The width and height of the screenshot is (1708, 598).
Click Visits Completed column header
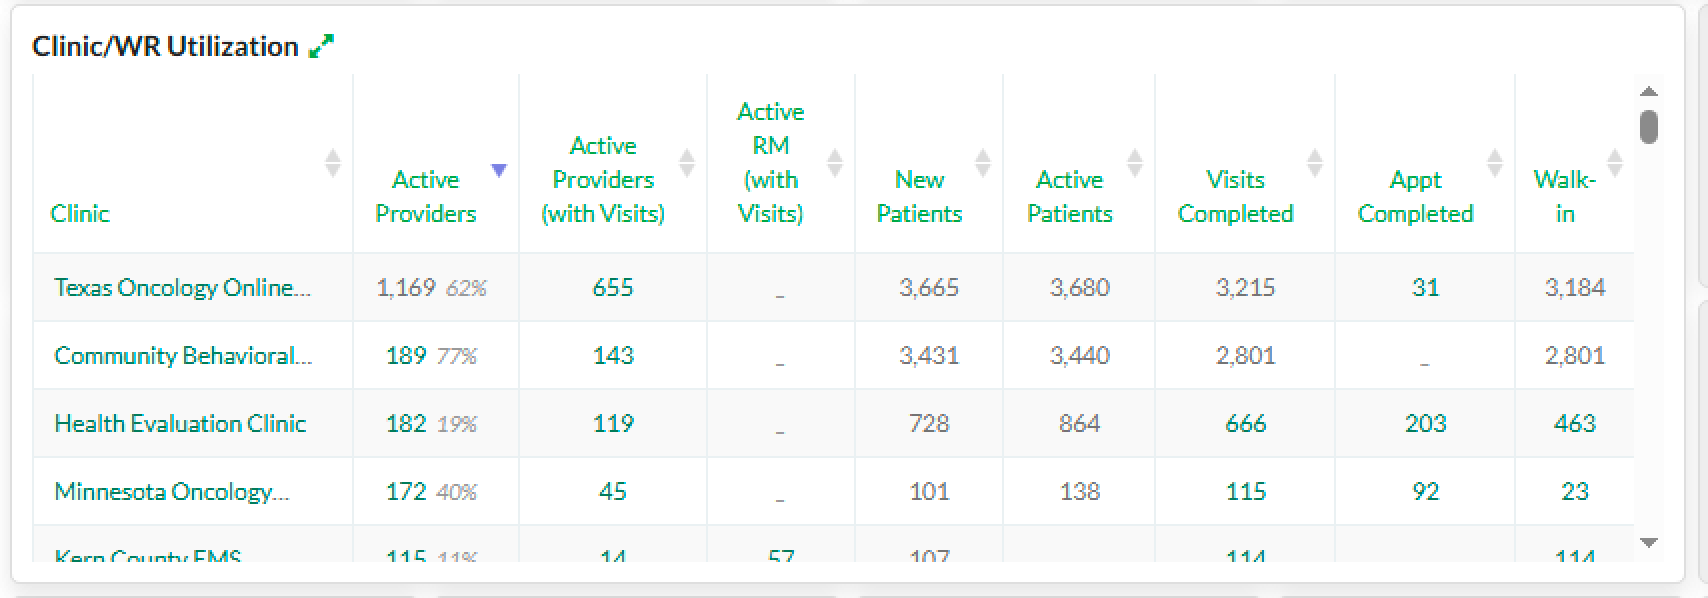point(1235,196)
